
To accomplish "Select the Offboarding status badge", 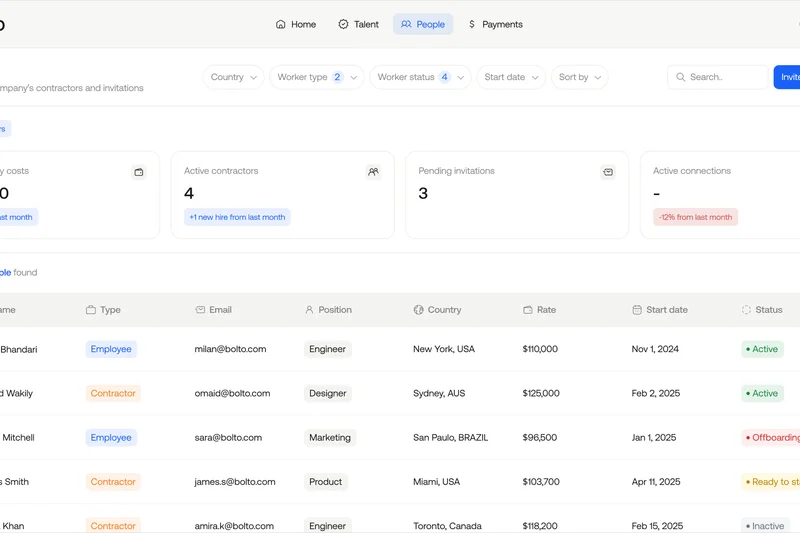I will coord(773,438).
